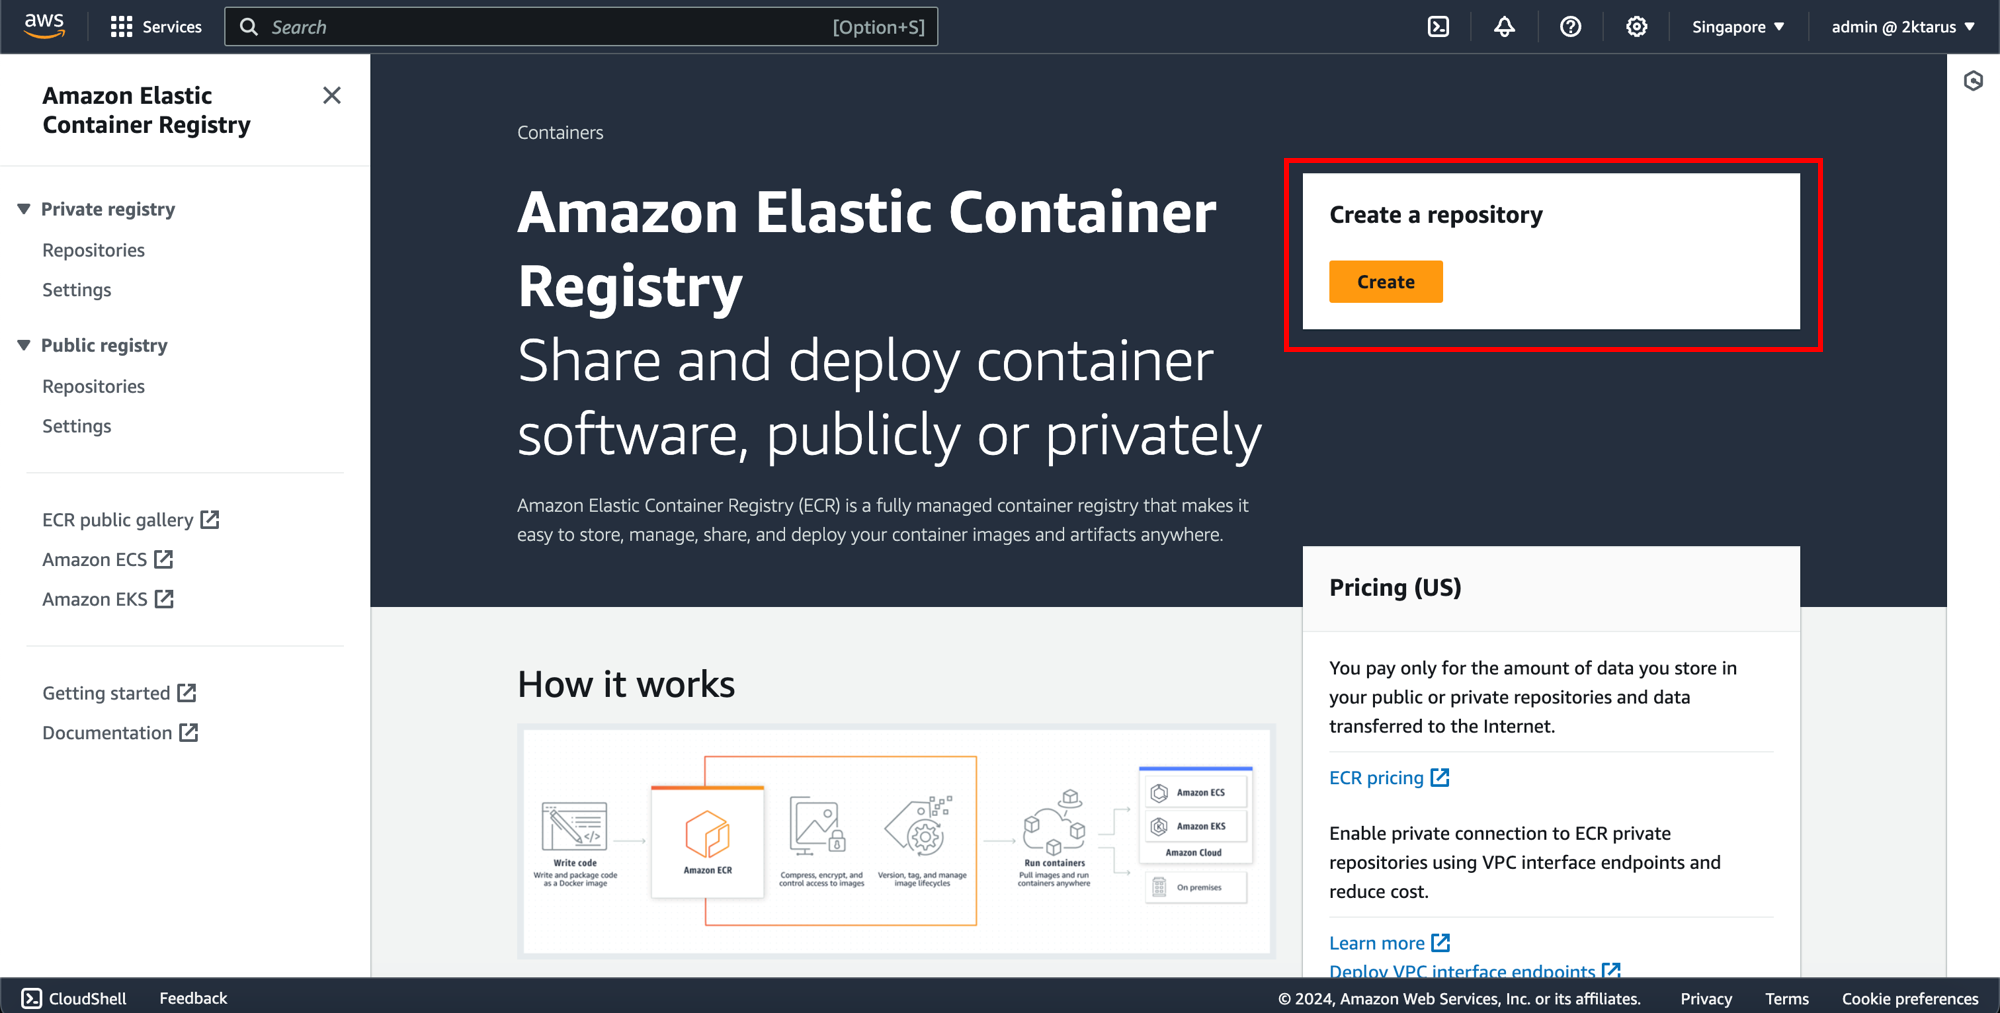Viewport: 2000px width, 1013px height.
Task: Click the search magnifier icon
Action: point(249,27)
